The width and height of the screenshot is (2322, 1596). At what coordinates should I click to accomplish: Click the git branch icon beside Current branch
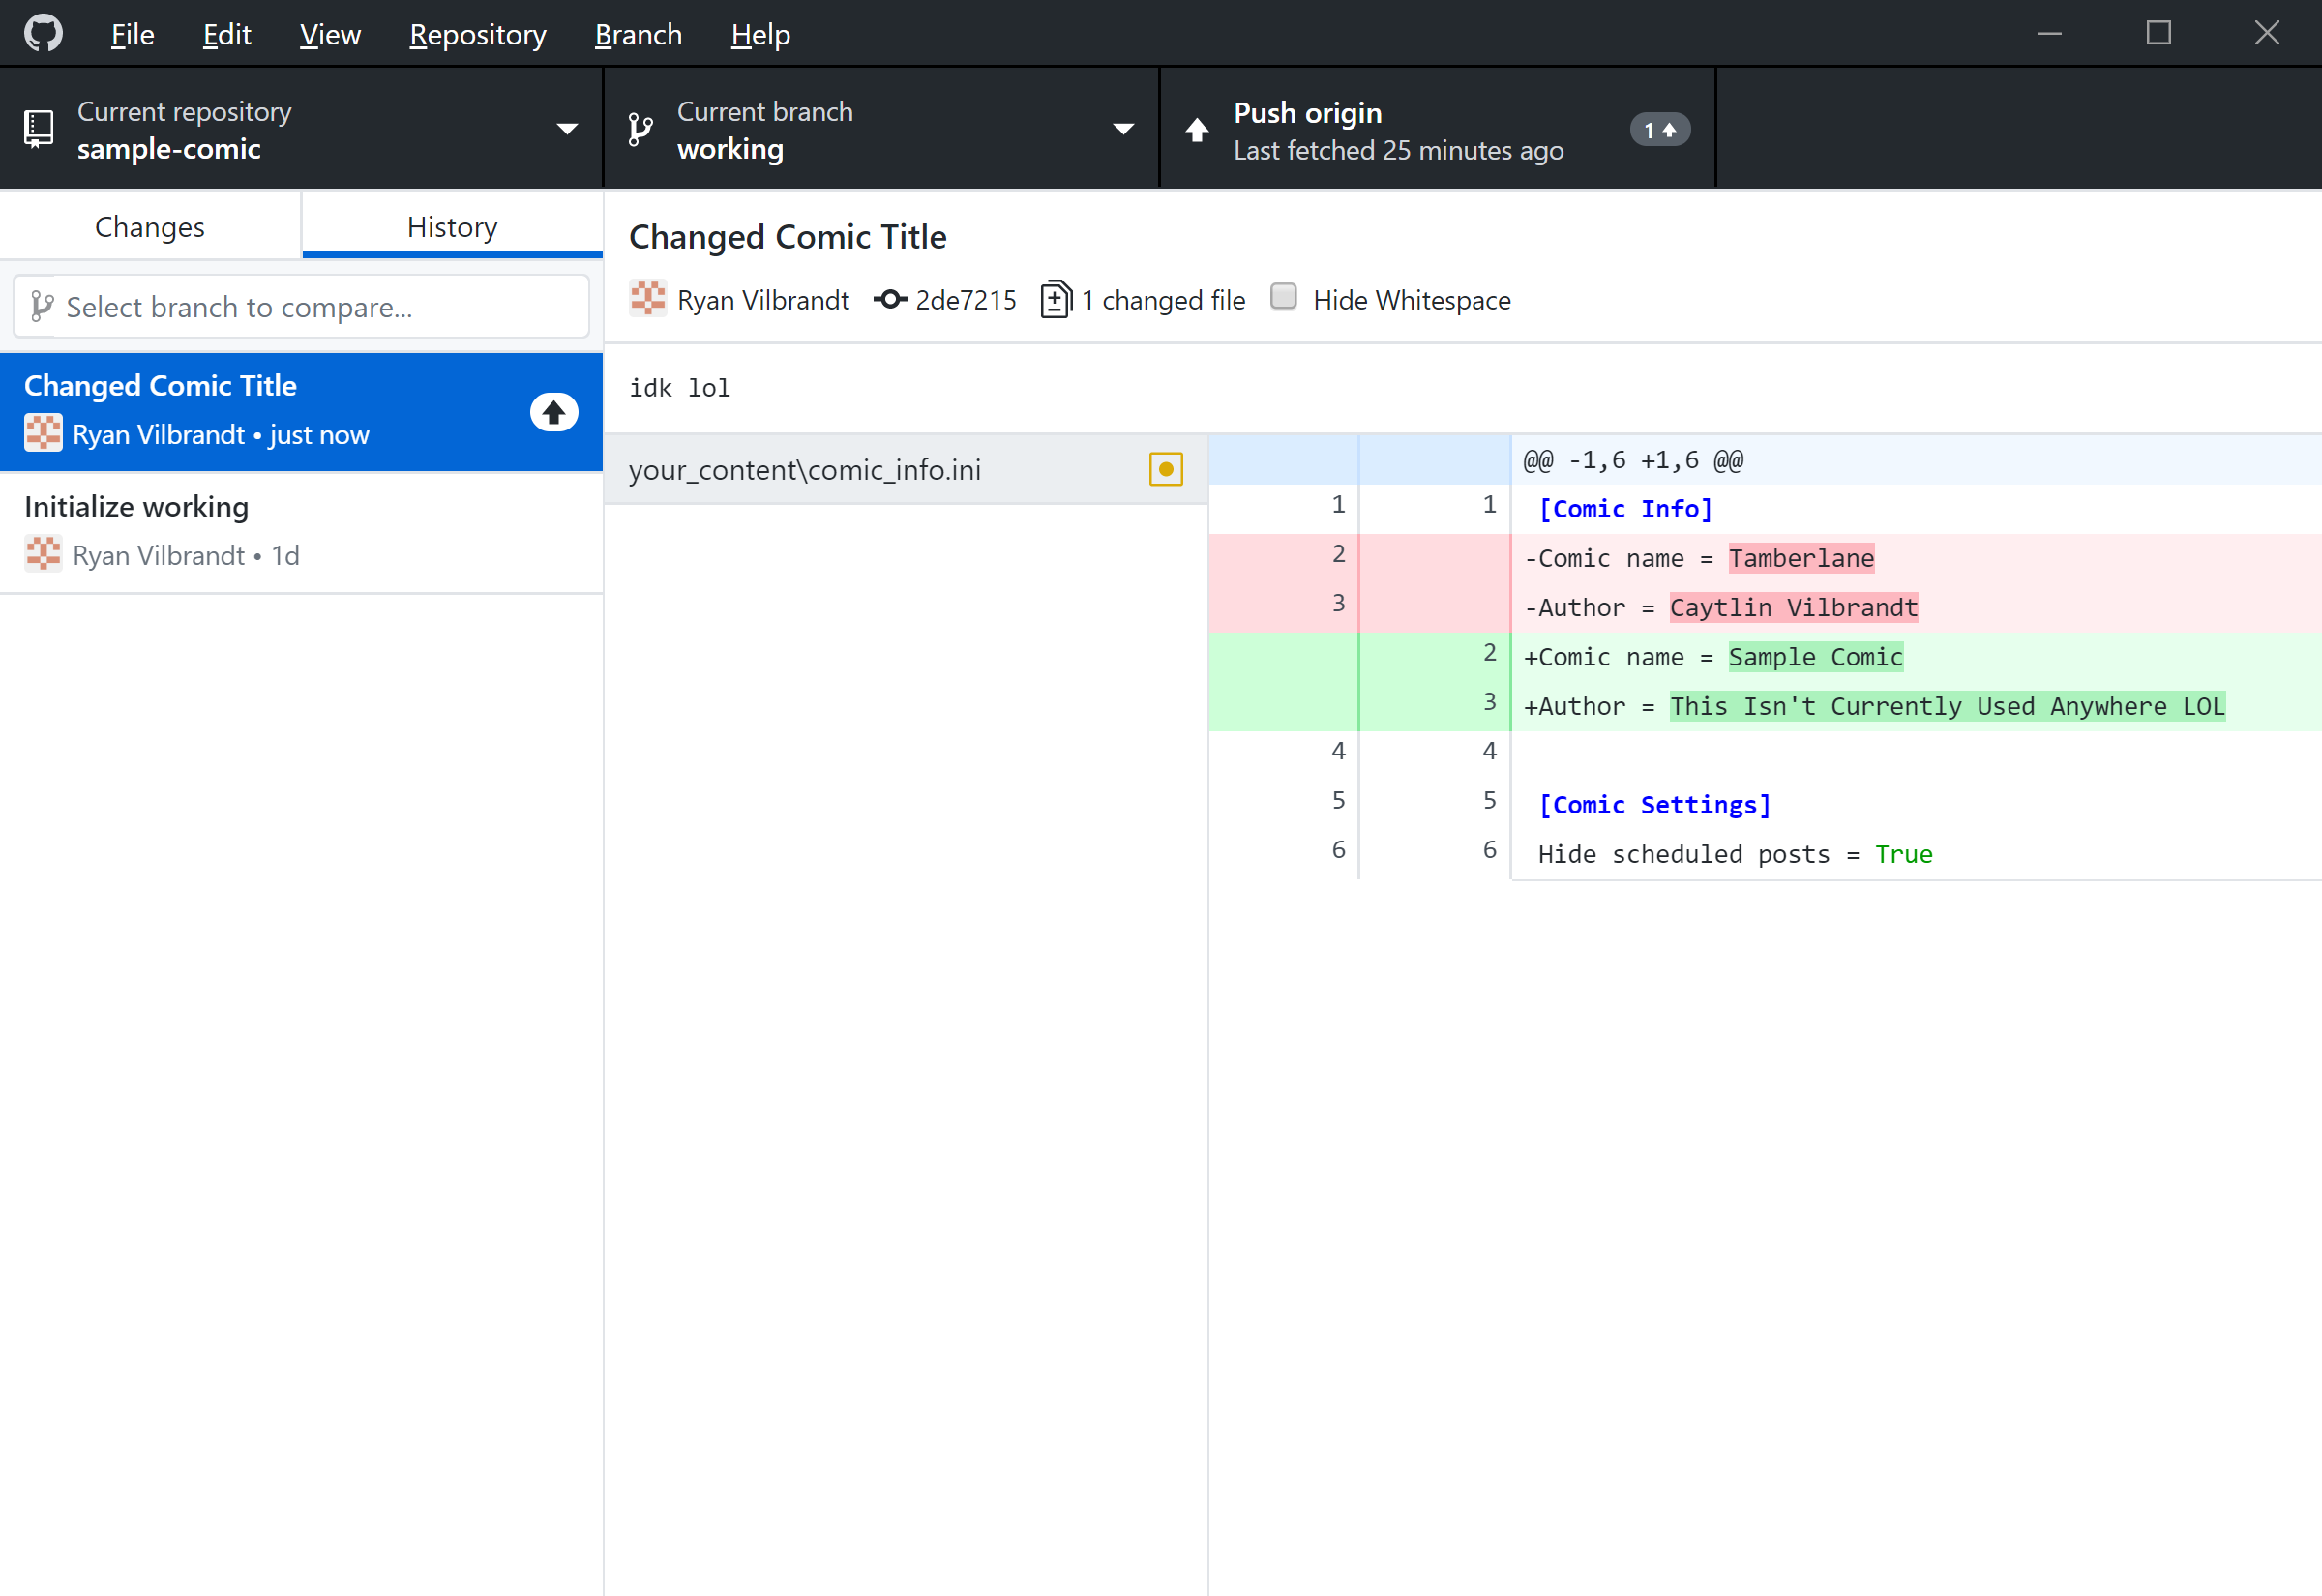point(640,129)
